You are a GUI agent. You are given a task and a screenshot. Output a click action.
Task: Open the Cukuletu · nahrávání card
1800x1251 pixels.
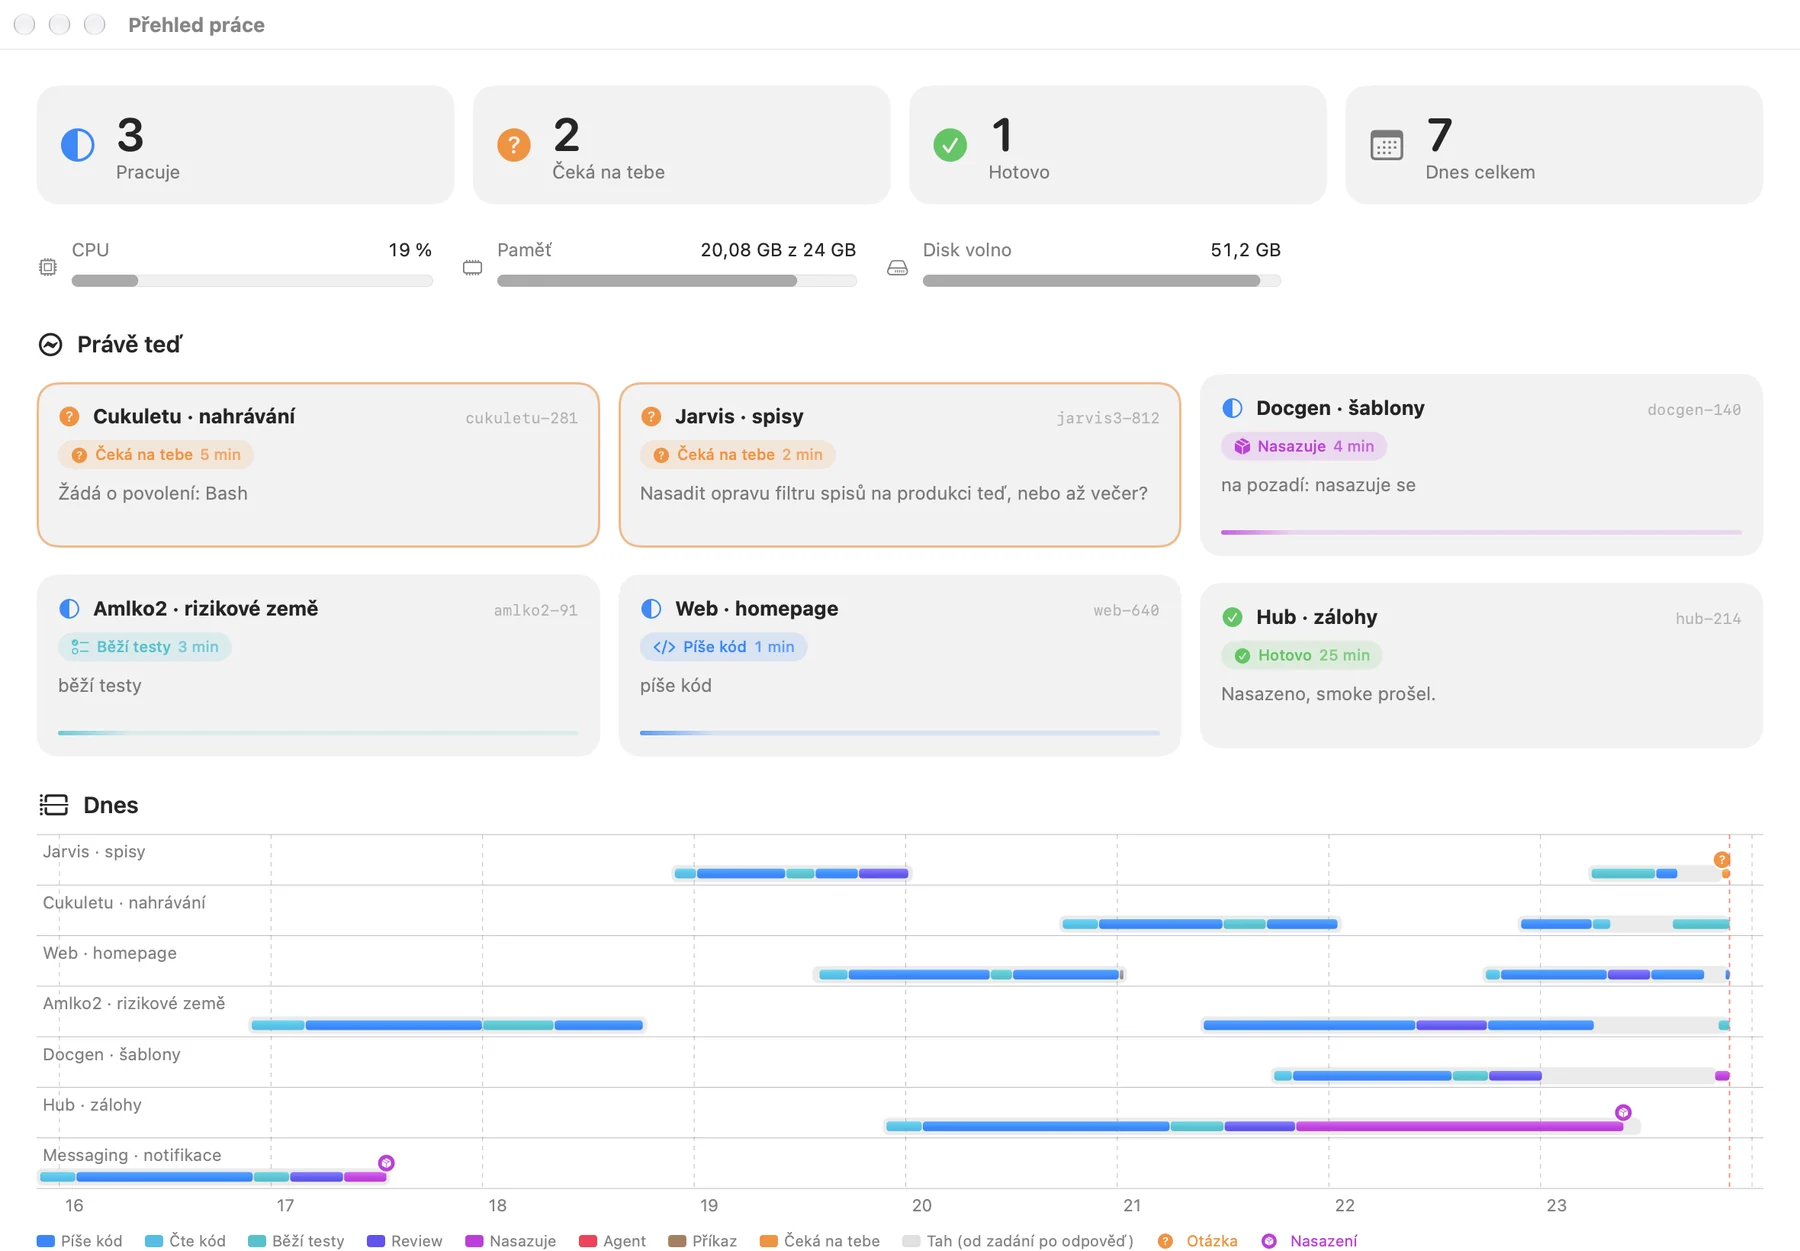tap(318, 465)
